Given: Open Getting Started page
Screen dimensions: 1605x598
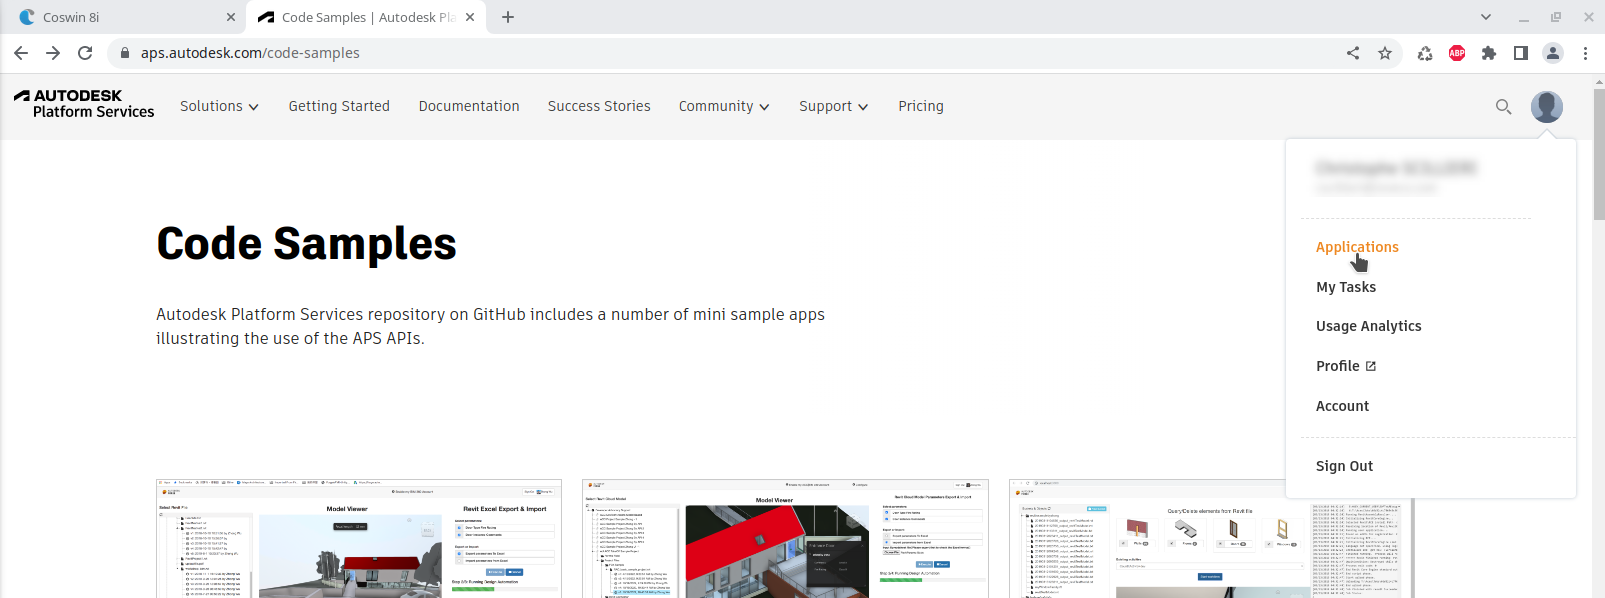Looking at the screenshot, I should coord(339,106).
